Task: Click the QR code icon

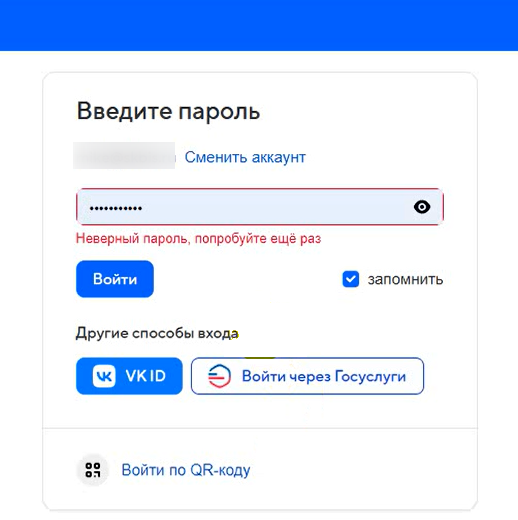Action: pos(93,470)
